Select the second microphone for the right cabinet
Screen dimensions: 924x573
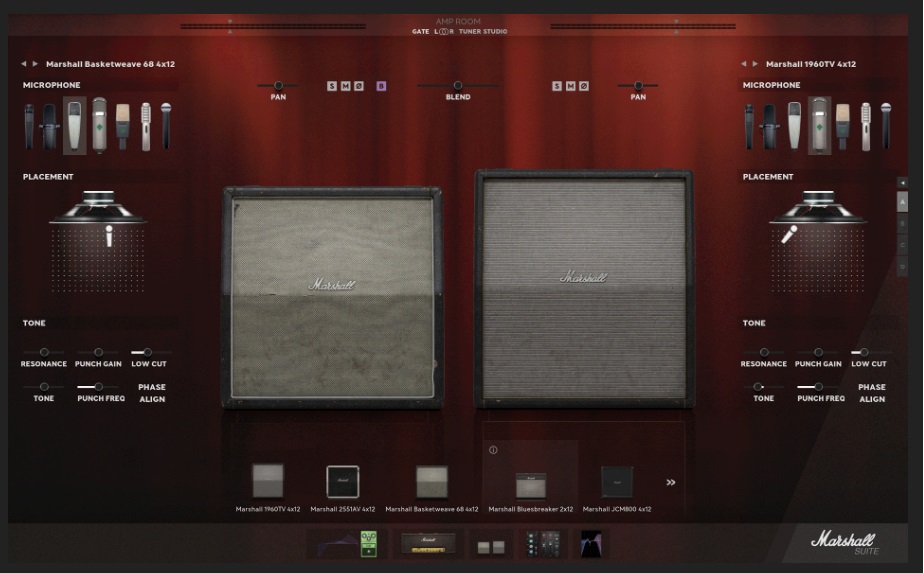tap(770, 126)
